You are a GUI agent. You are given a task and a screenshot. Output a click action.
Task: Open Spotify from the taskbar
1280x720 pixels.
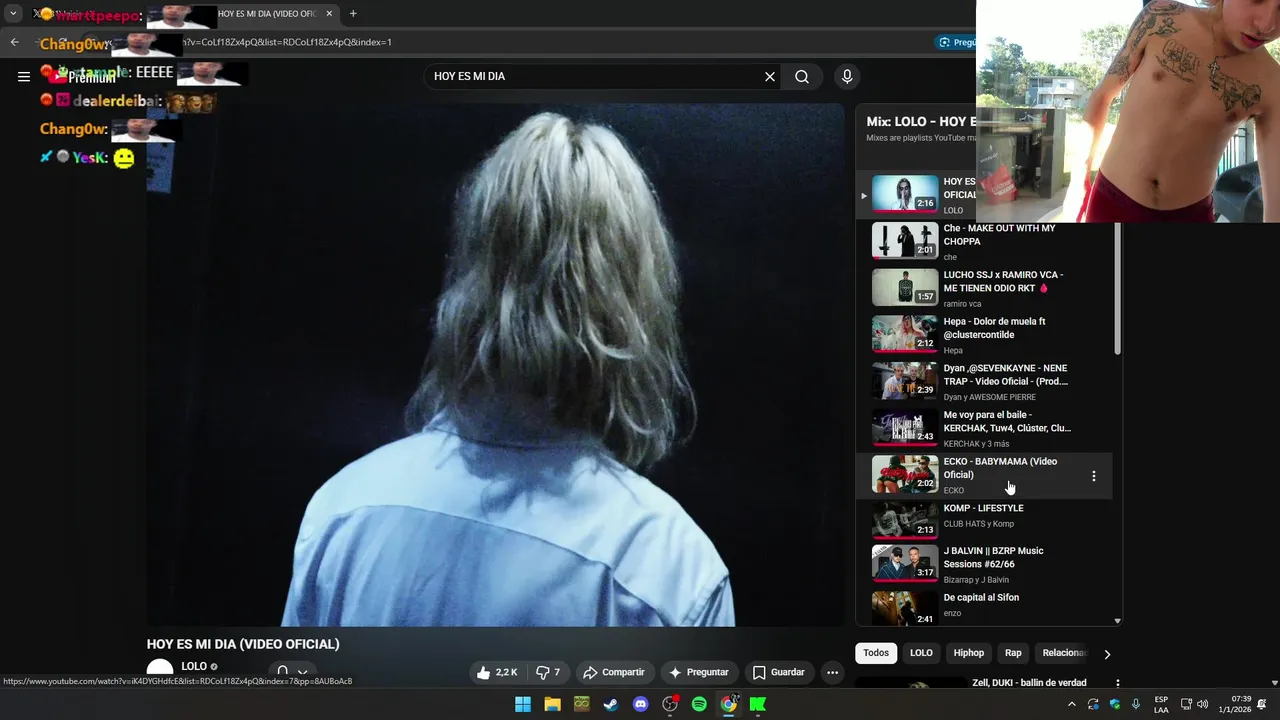[699, 704]
